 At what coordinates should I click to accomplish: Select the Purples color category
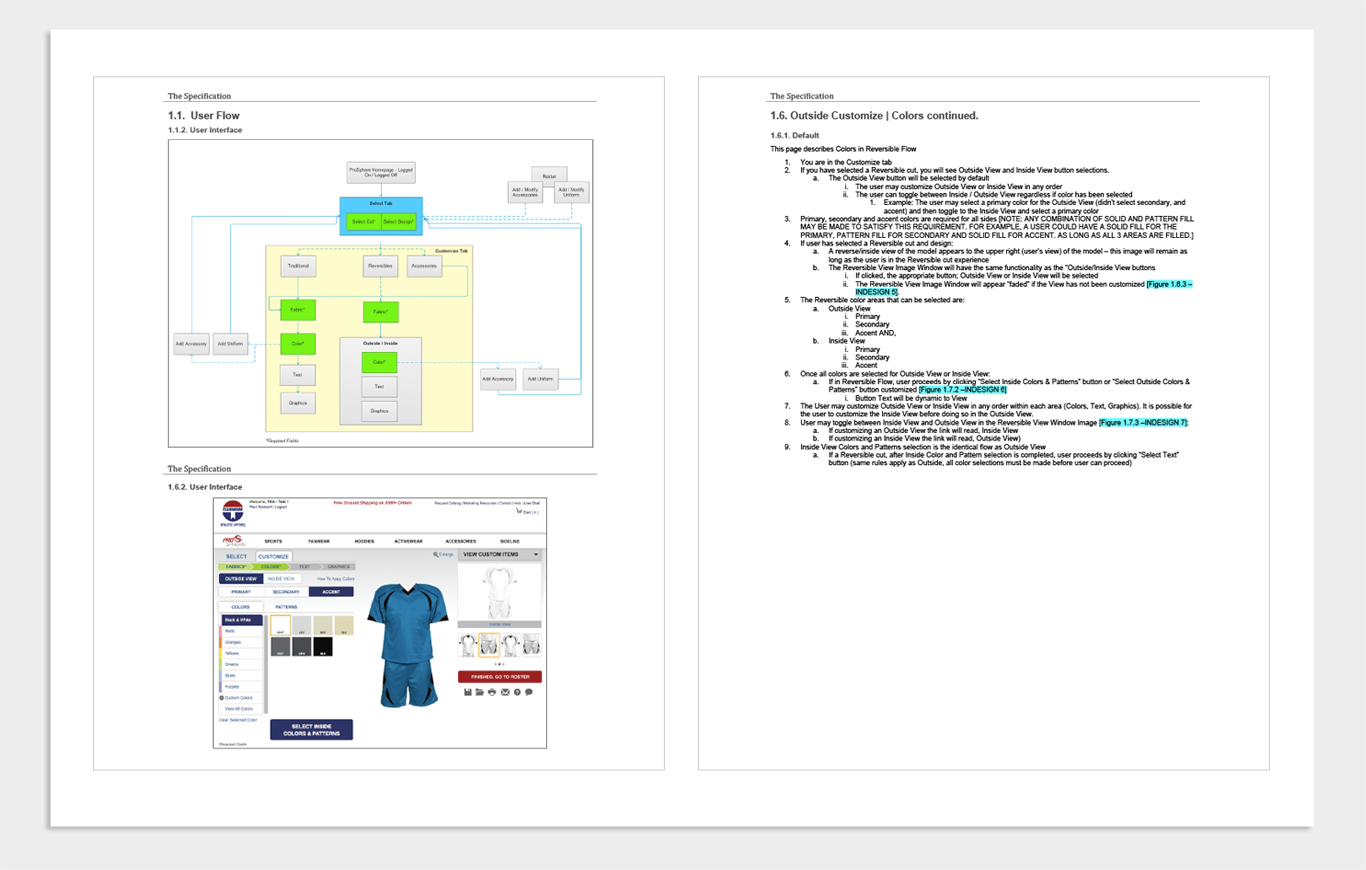(241, 686)
